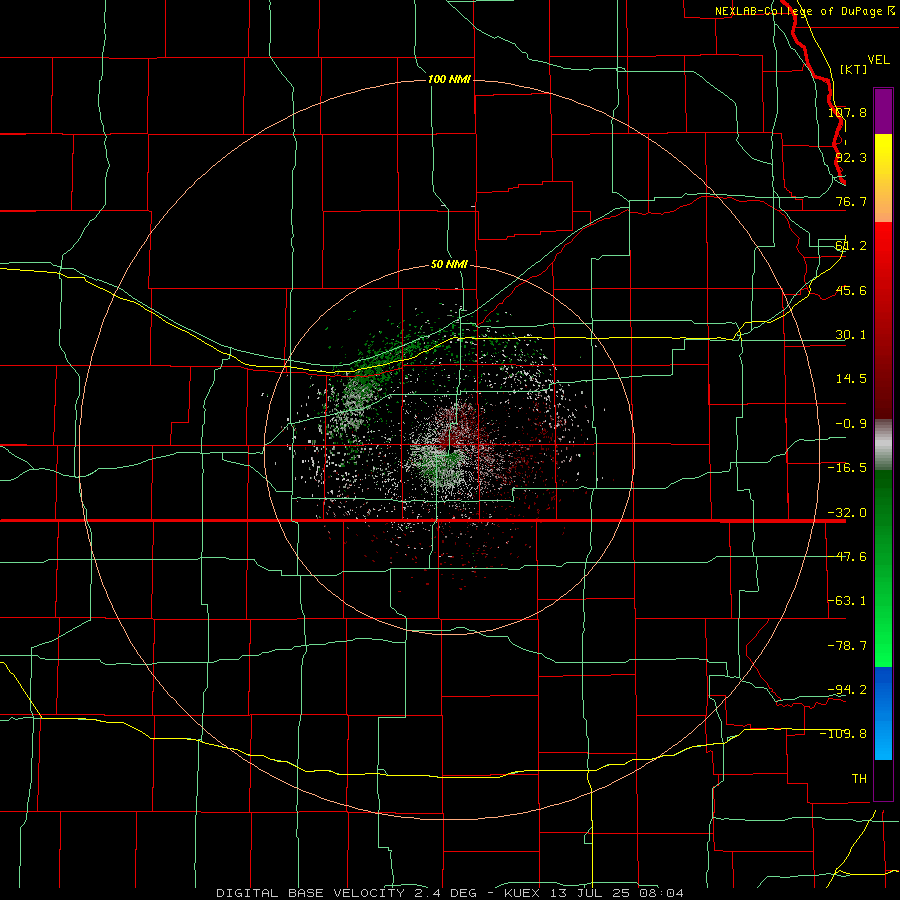Screen dimensions: 900x900
Task: Select the 45.6 scale value
Action: (851, 290)
